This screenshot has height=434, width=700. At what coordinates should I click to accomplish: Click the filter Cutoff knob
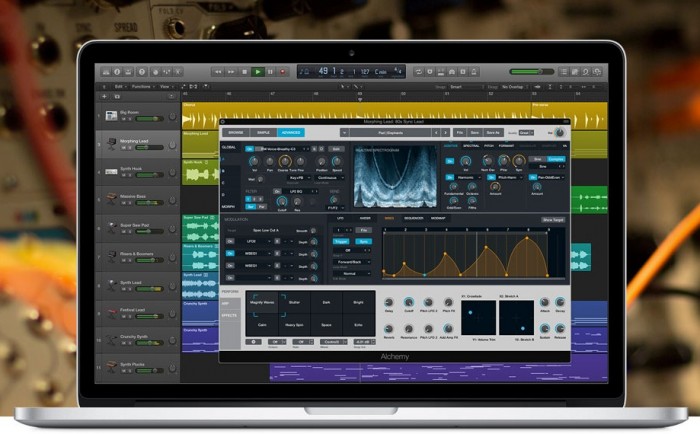(x=282, y=202)
